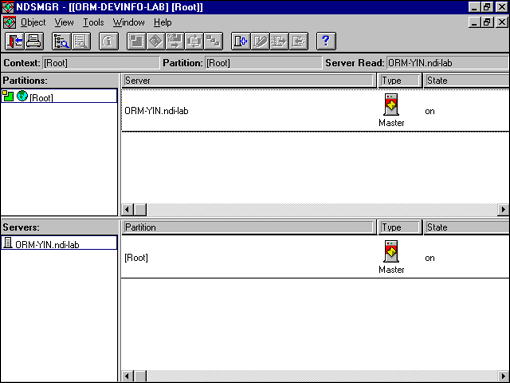Click the Information toolbar icon
Image resolution: width=510 pixels, height=383 pixels.
[109, 41]
